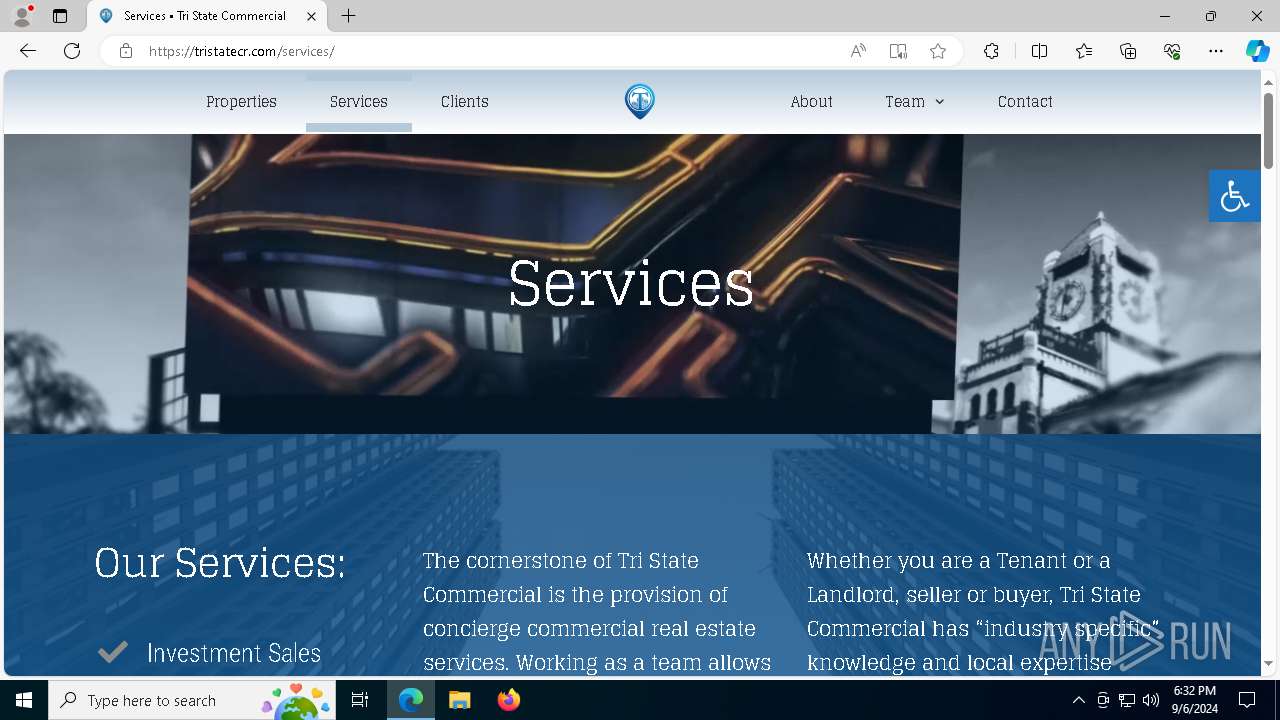Viewport: 1280px width, 720px height.
Task: Open network status tray icon
Action: [1127, 700]
